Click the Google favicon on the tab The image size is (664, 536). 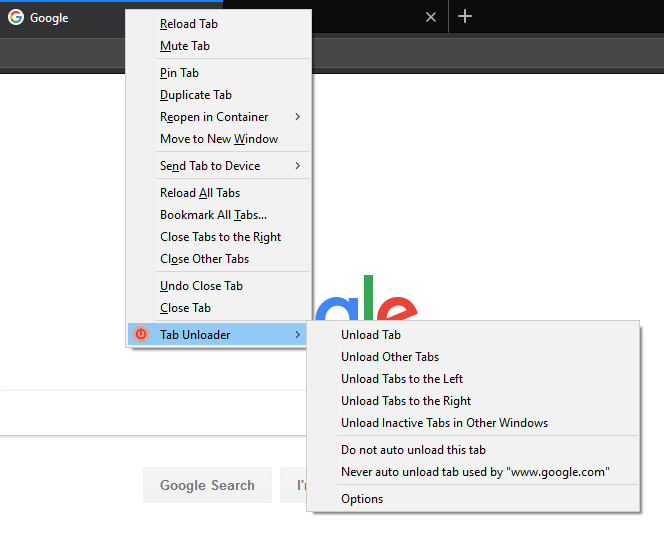(x=16, y=17)
